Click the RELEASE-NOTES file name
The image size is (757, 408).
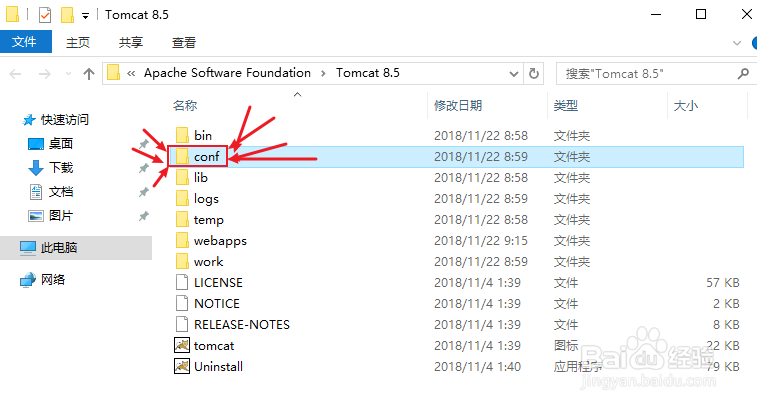click(x=242, y=324)
